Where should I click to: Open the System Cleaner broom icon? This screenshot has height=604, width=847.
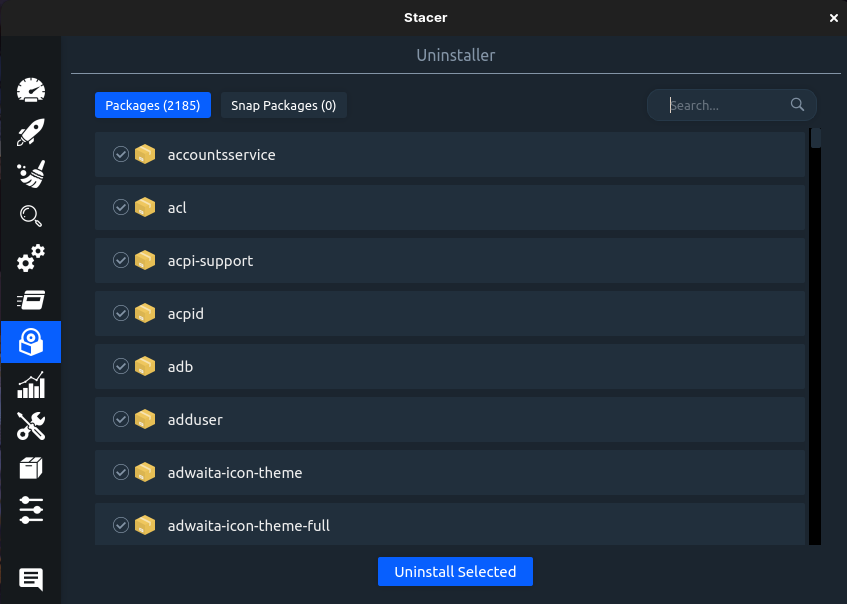31,174
